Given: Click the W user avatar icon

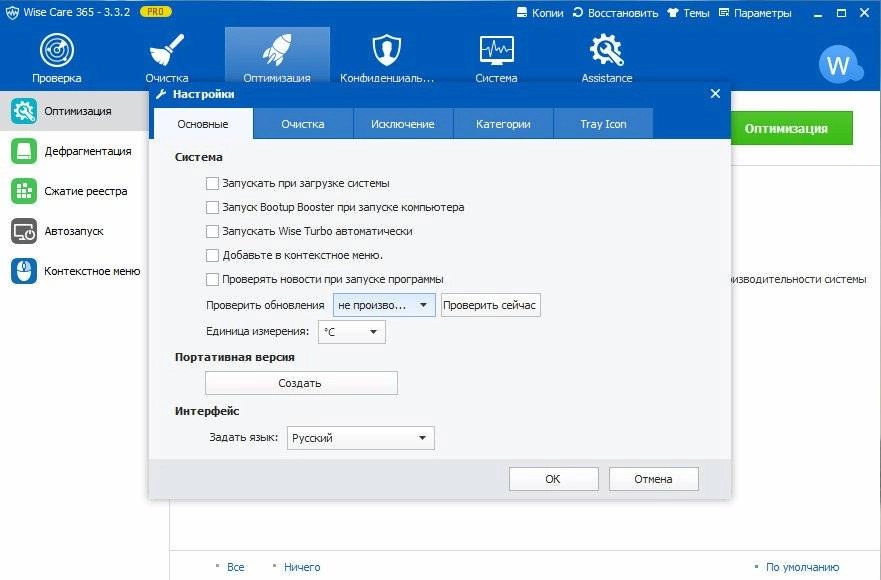Looking at the screenshot, I should pyautogui.click(x=839, y=64).
